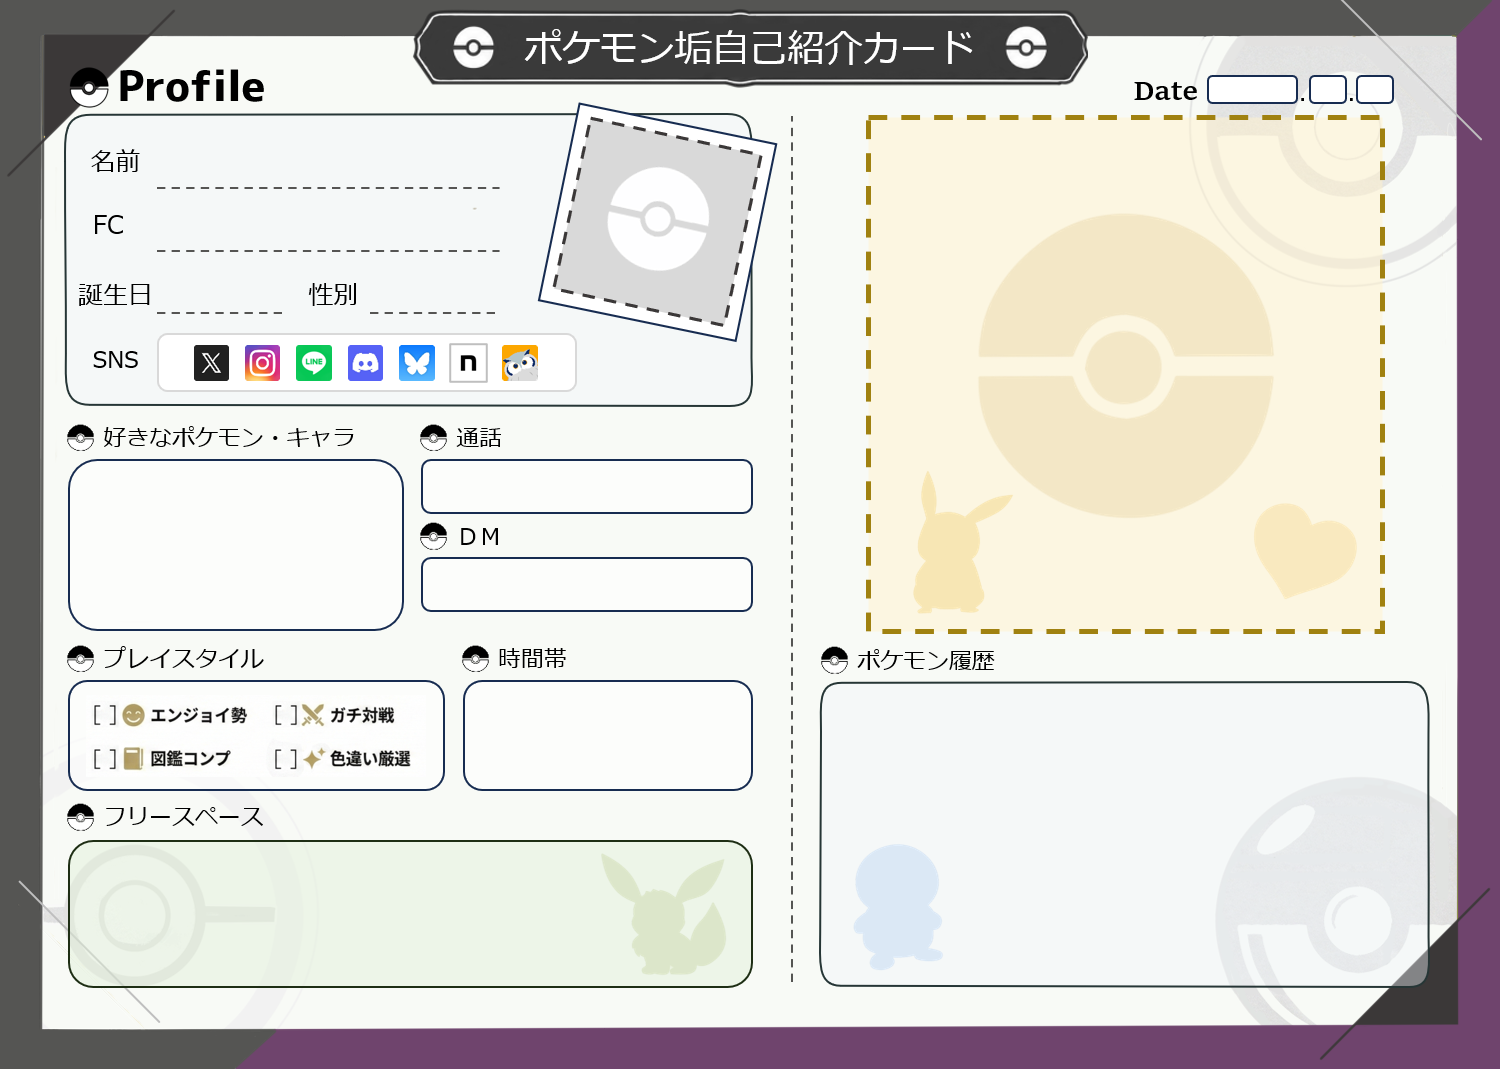Click Poké Ball bullet beside 通話
The image size is (1500, 1069).
pyautogui.click(x=433, y=438)
